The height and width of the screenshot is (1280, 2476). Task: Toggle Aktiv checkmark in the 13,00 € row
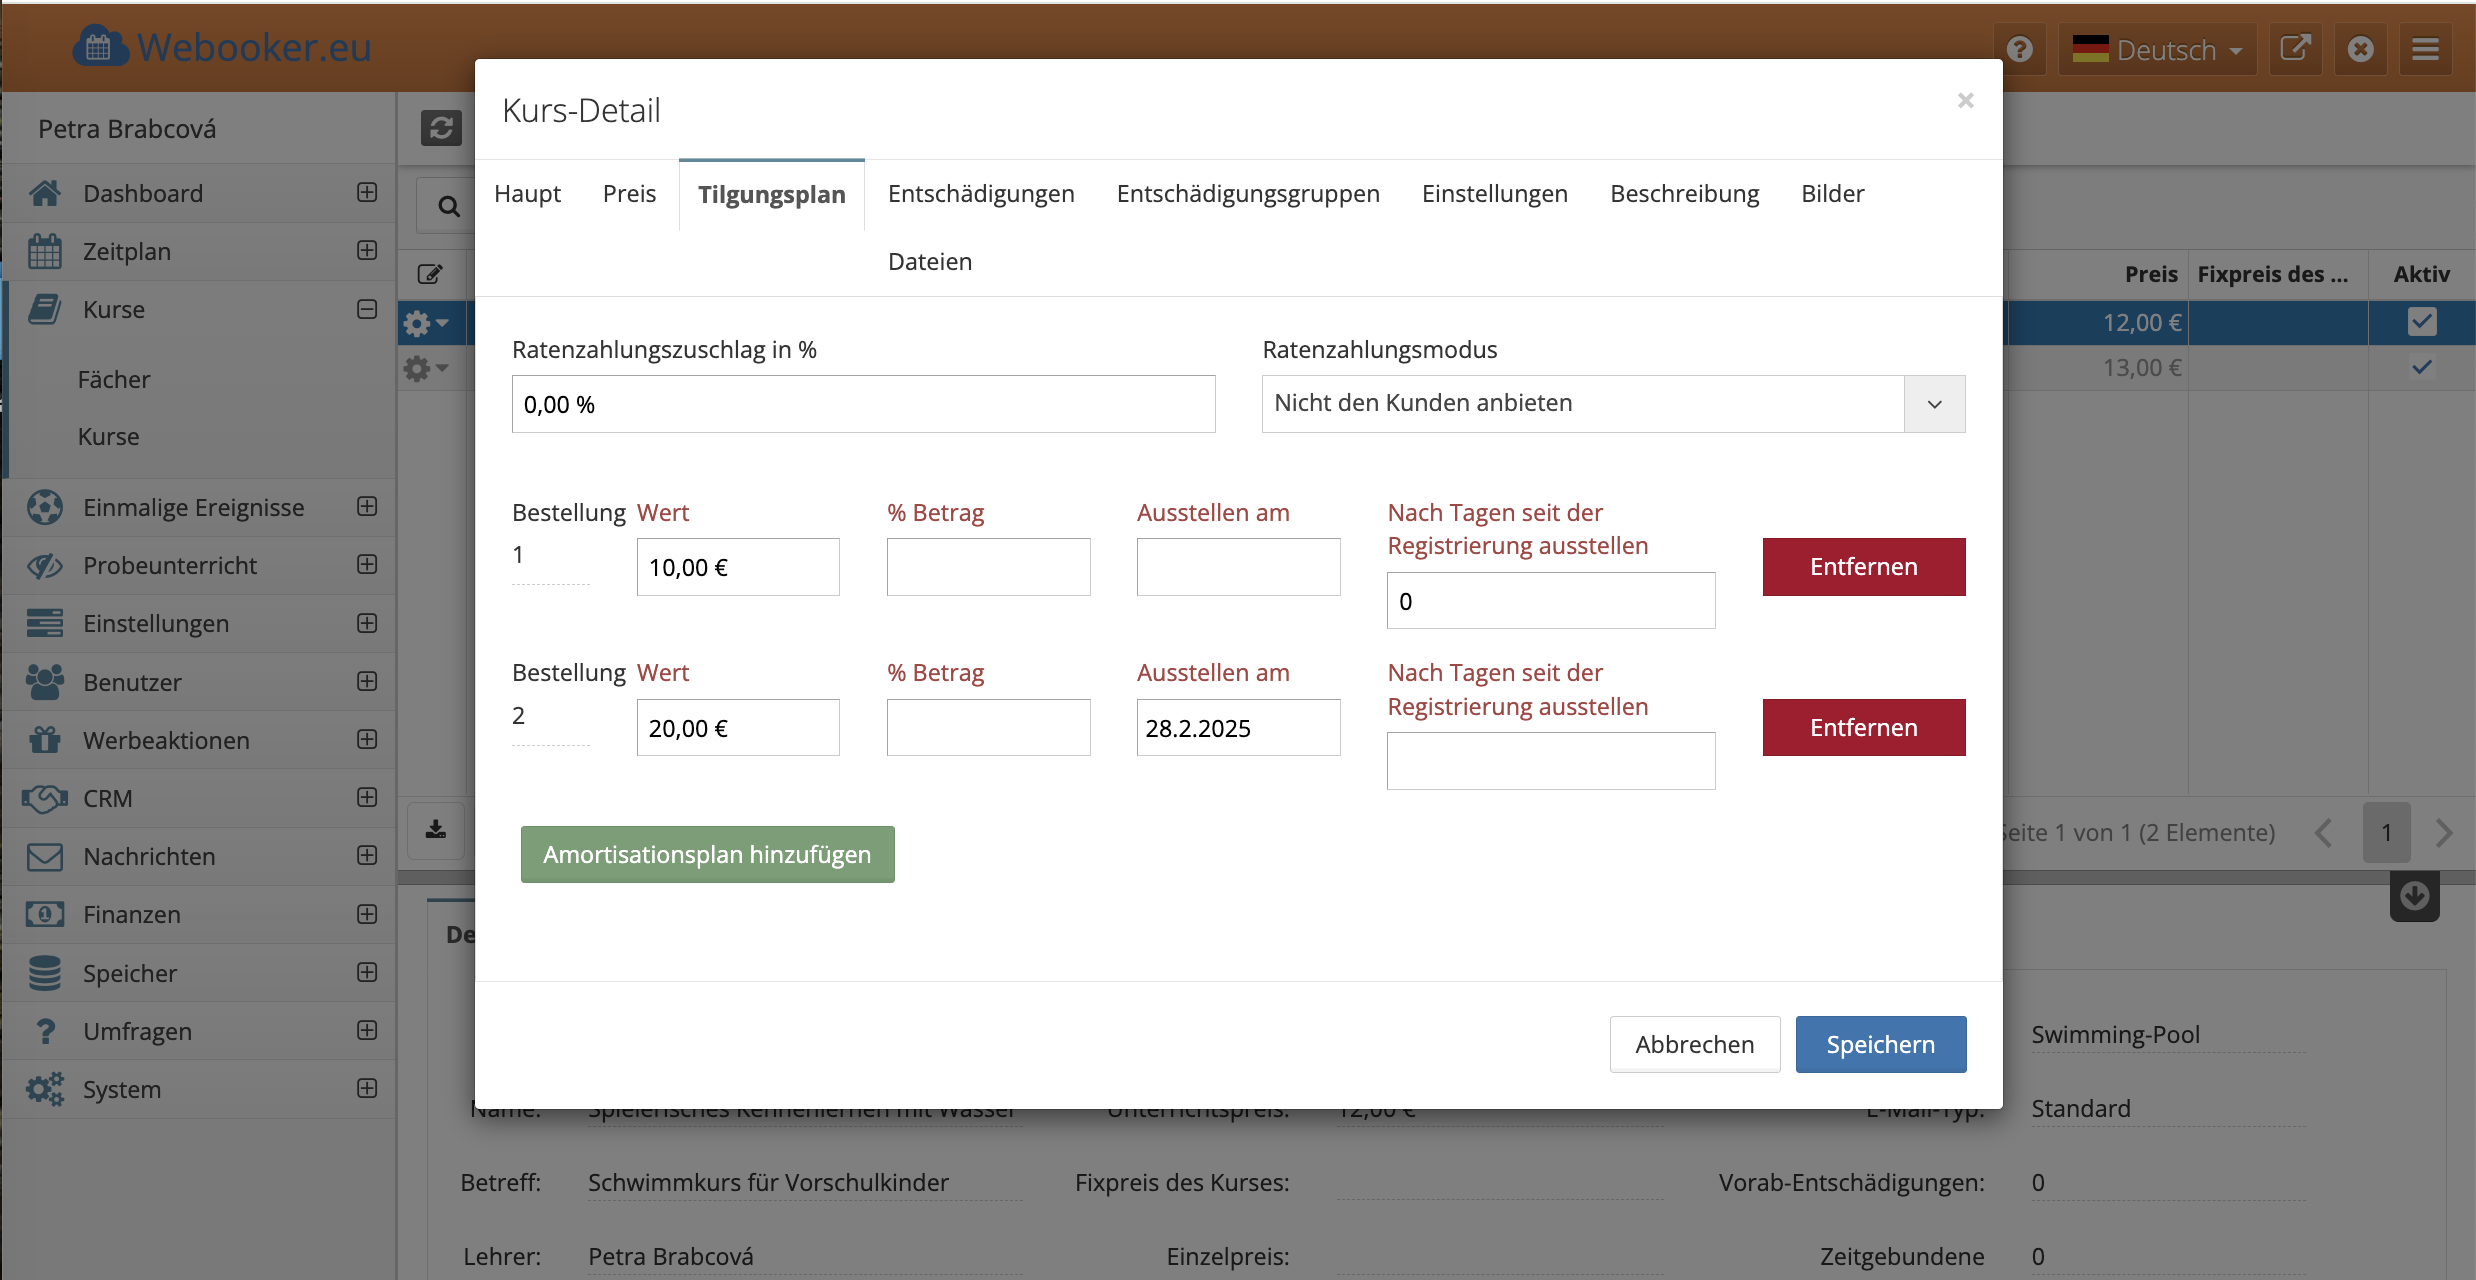click(x=2421, y=367)
